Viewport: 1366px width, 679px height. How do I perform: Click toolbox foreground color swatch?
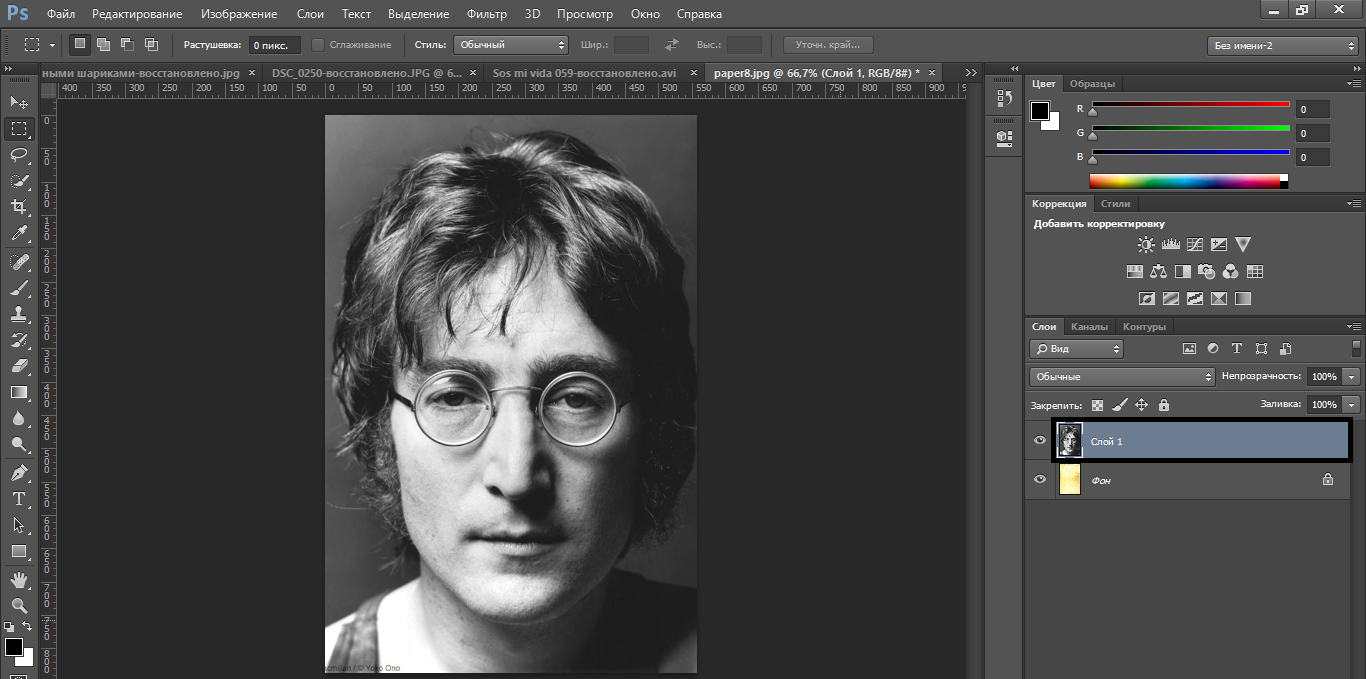tap(13, 646)
